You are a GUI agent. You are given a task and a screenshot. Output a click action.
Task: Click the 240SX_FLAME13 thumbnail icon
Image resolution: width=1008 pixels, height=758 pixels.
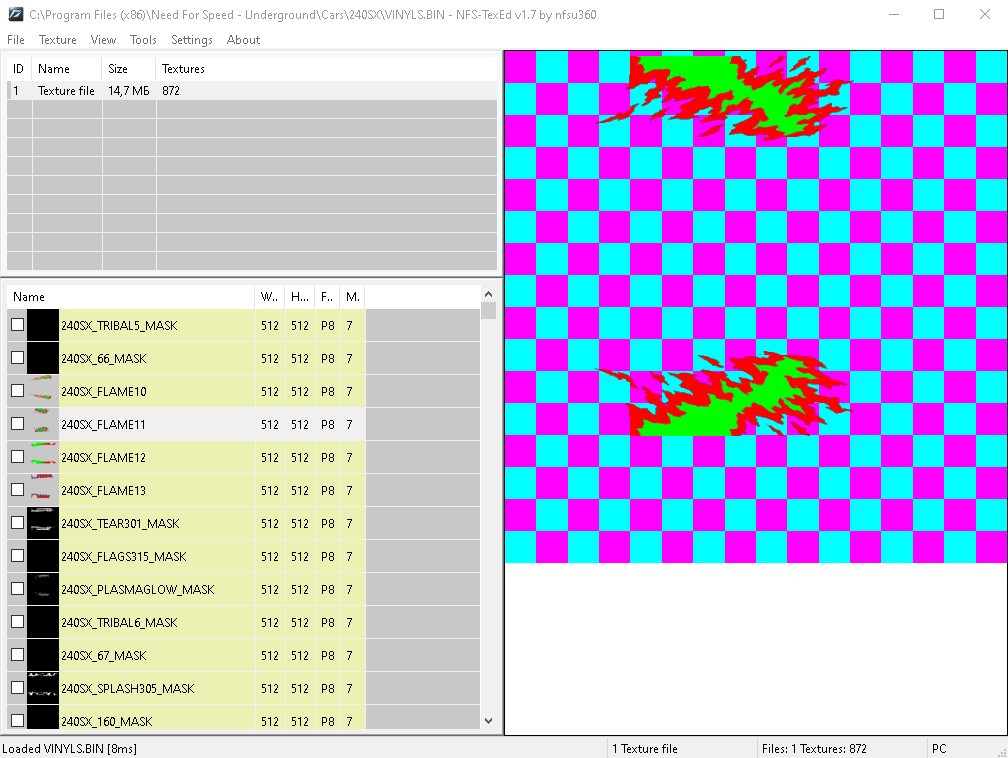pyautogui.click(x=43, y=490)
